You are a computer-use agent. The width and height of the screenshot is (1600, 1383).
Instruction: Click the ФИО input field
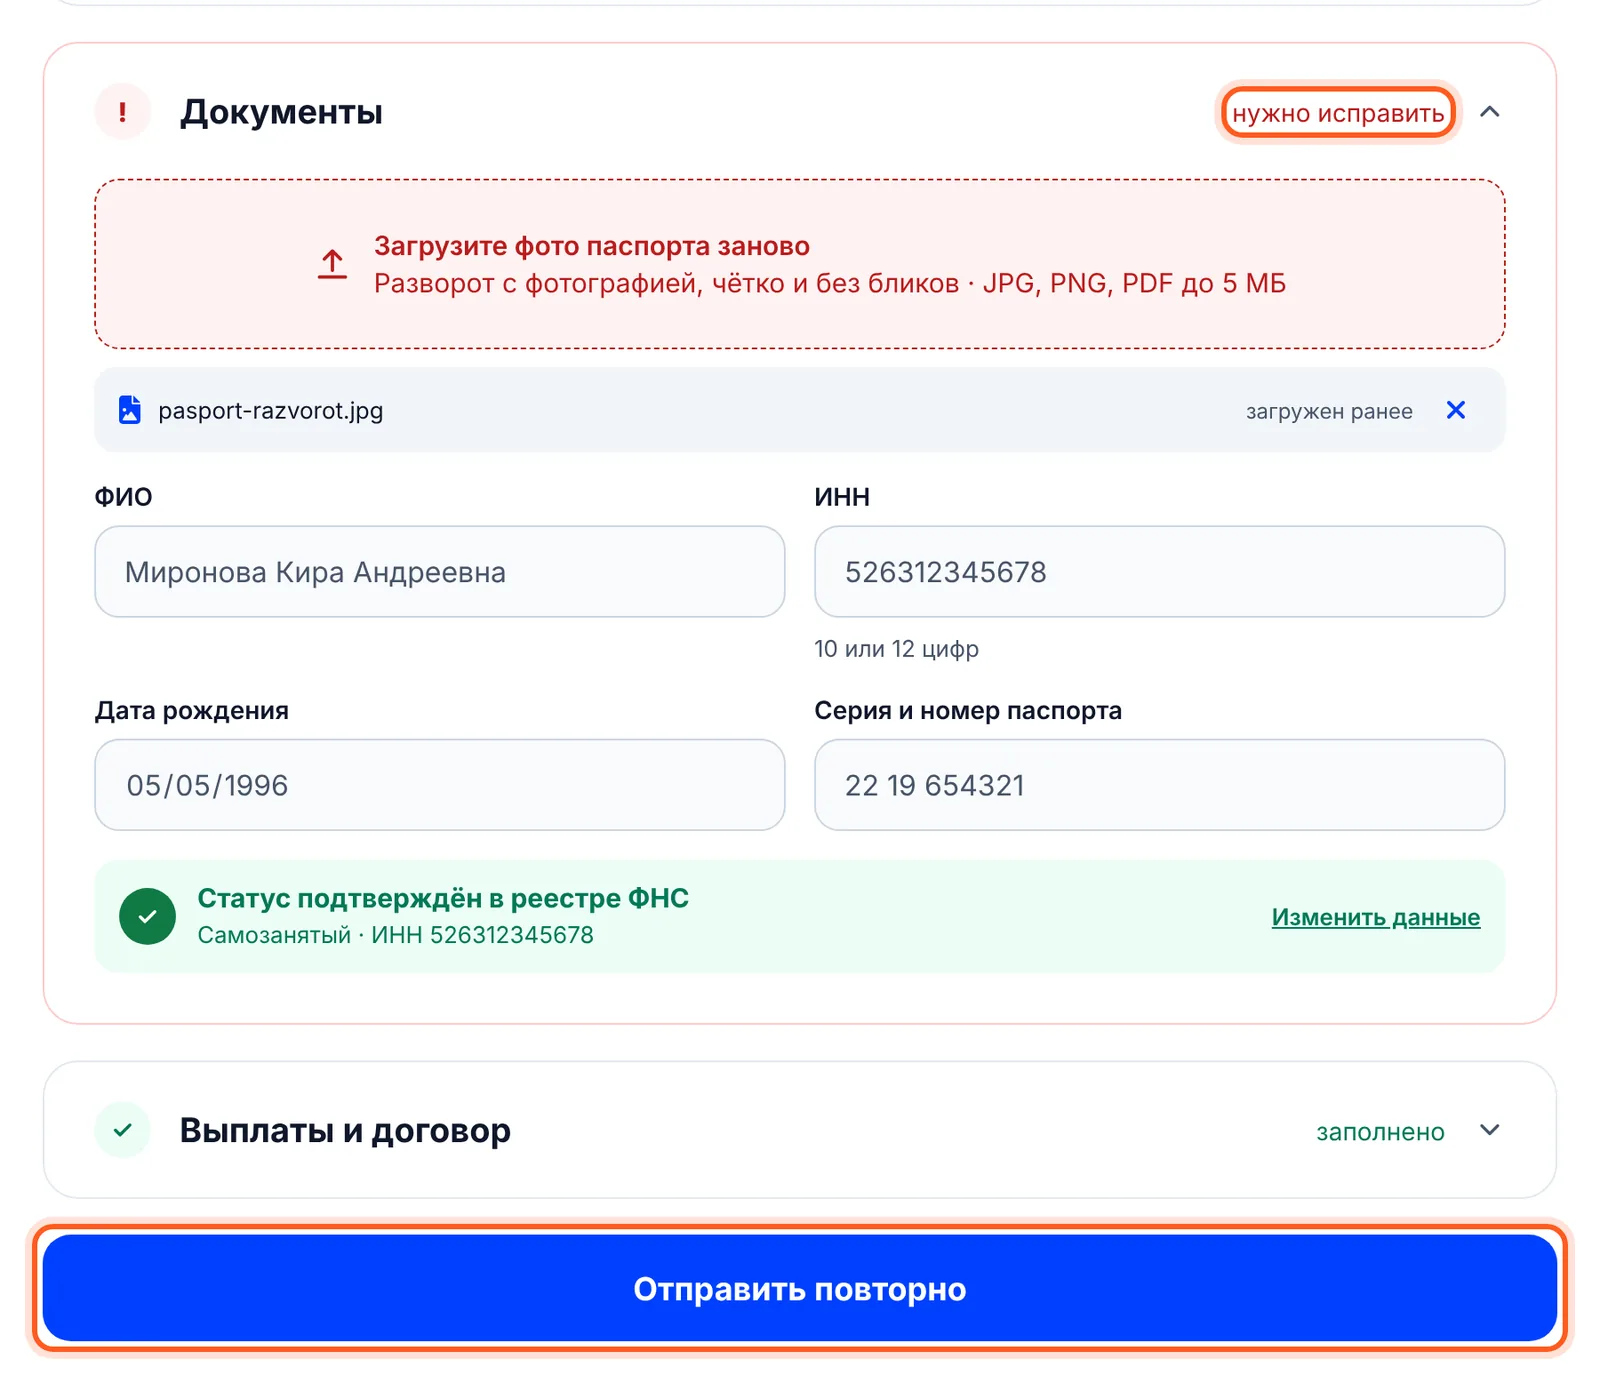tap(440, 572)
